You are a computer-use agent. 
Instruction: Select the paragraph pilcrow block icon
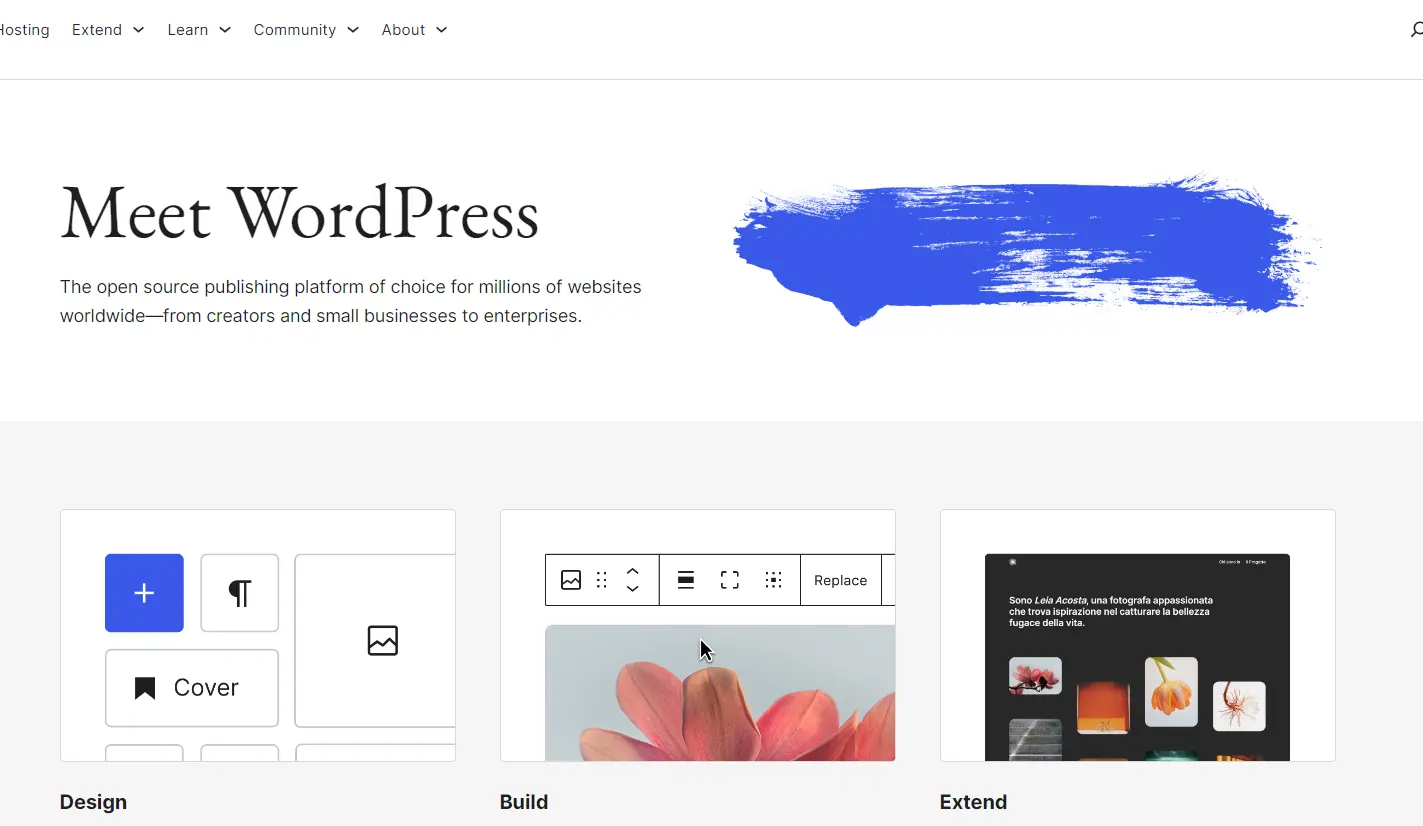coord(240,593)
